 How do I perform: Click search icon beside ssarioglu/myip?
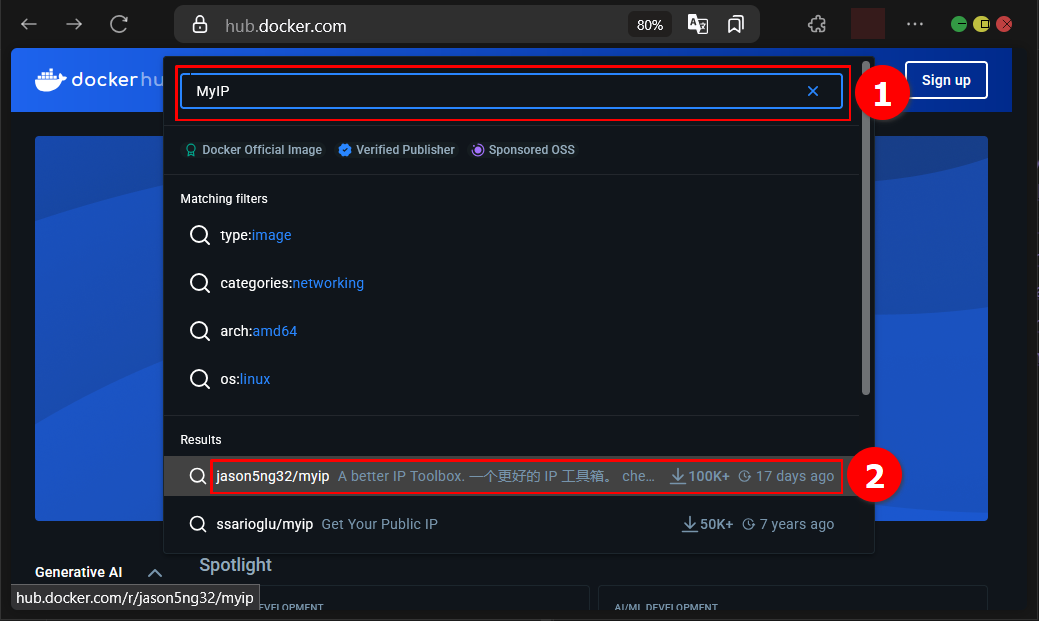[197, 524]
